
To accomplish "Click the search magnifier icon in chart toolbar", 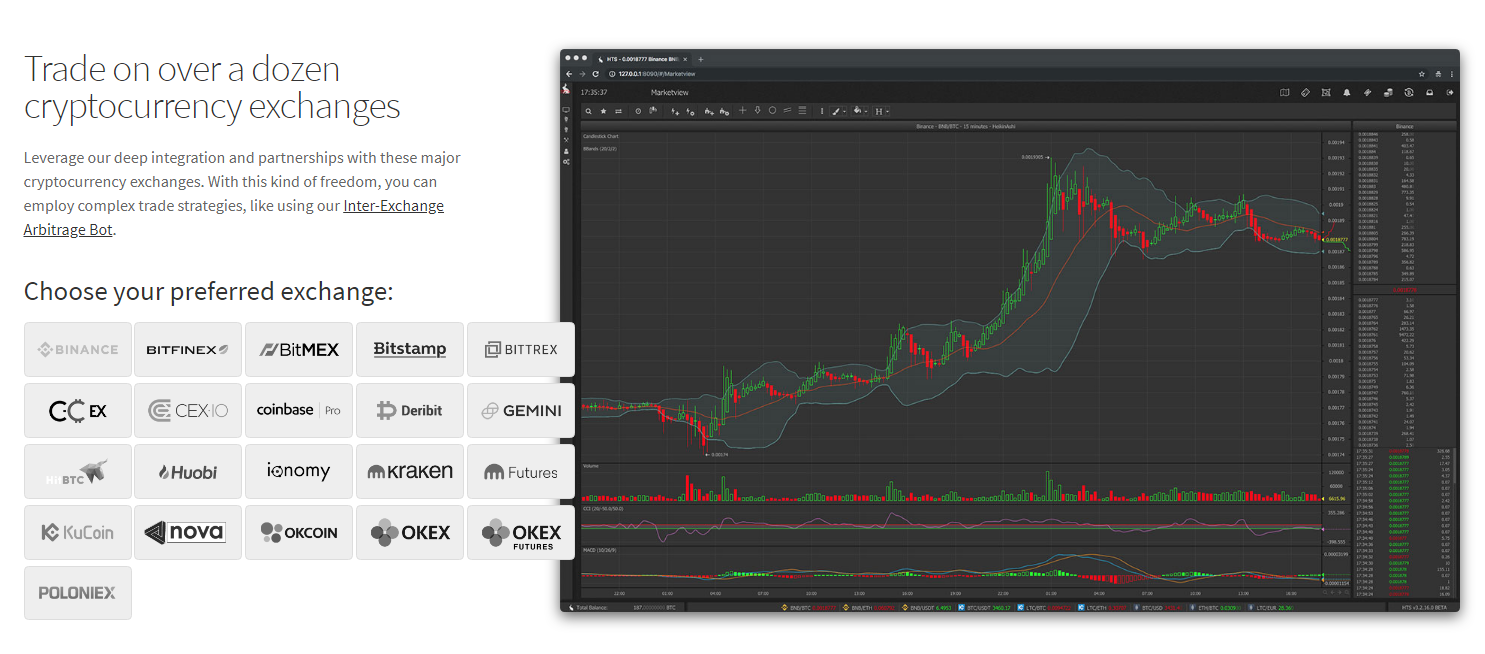I will (x=588, y=111).
